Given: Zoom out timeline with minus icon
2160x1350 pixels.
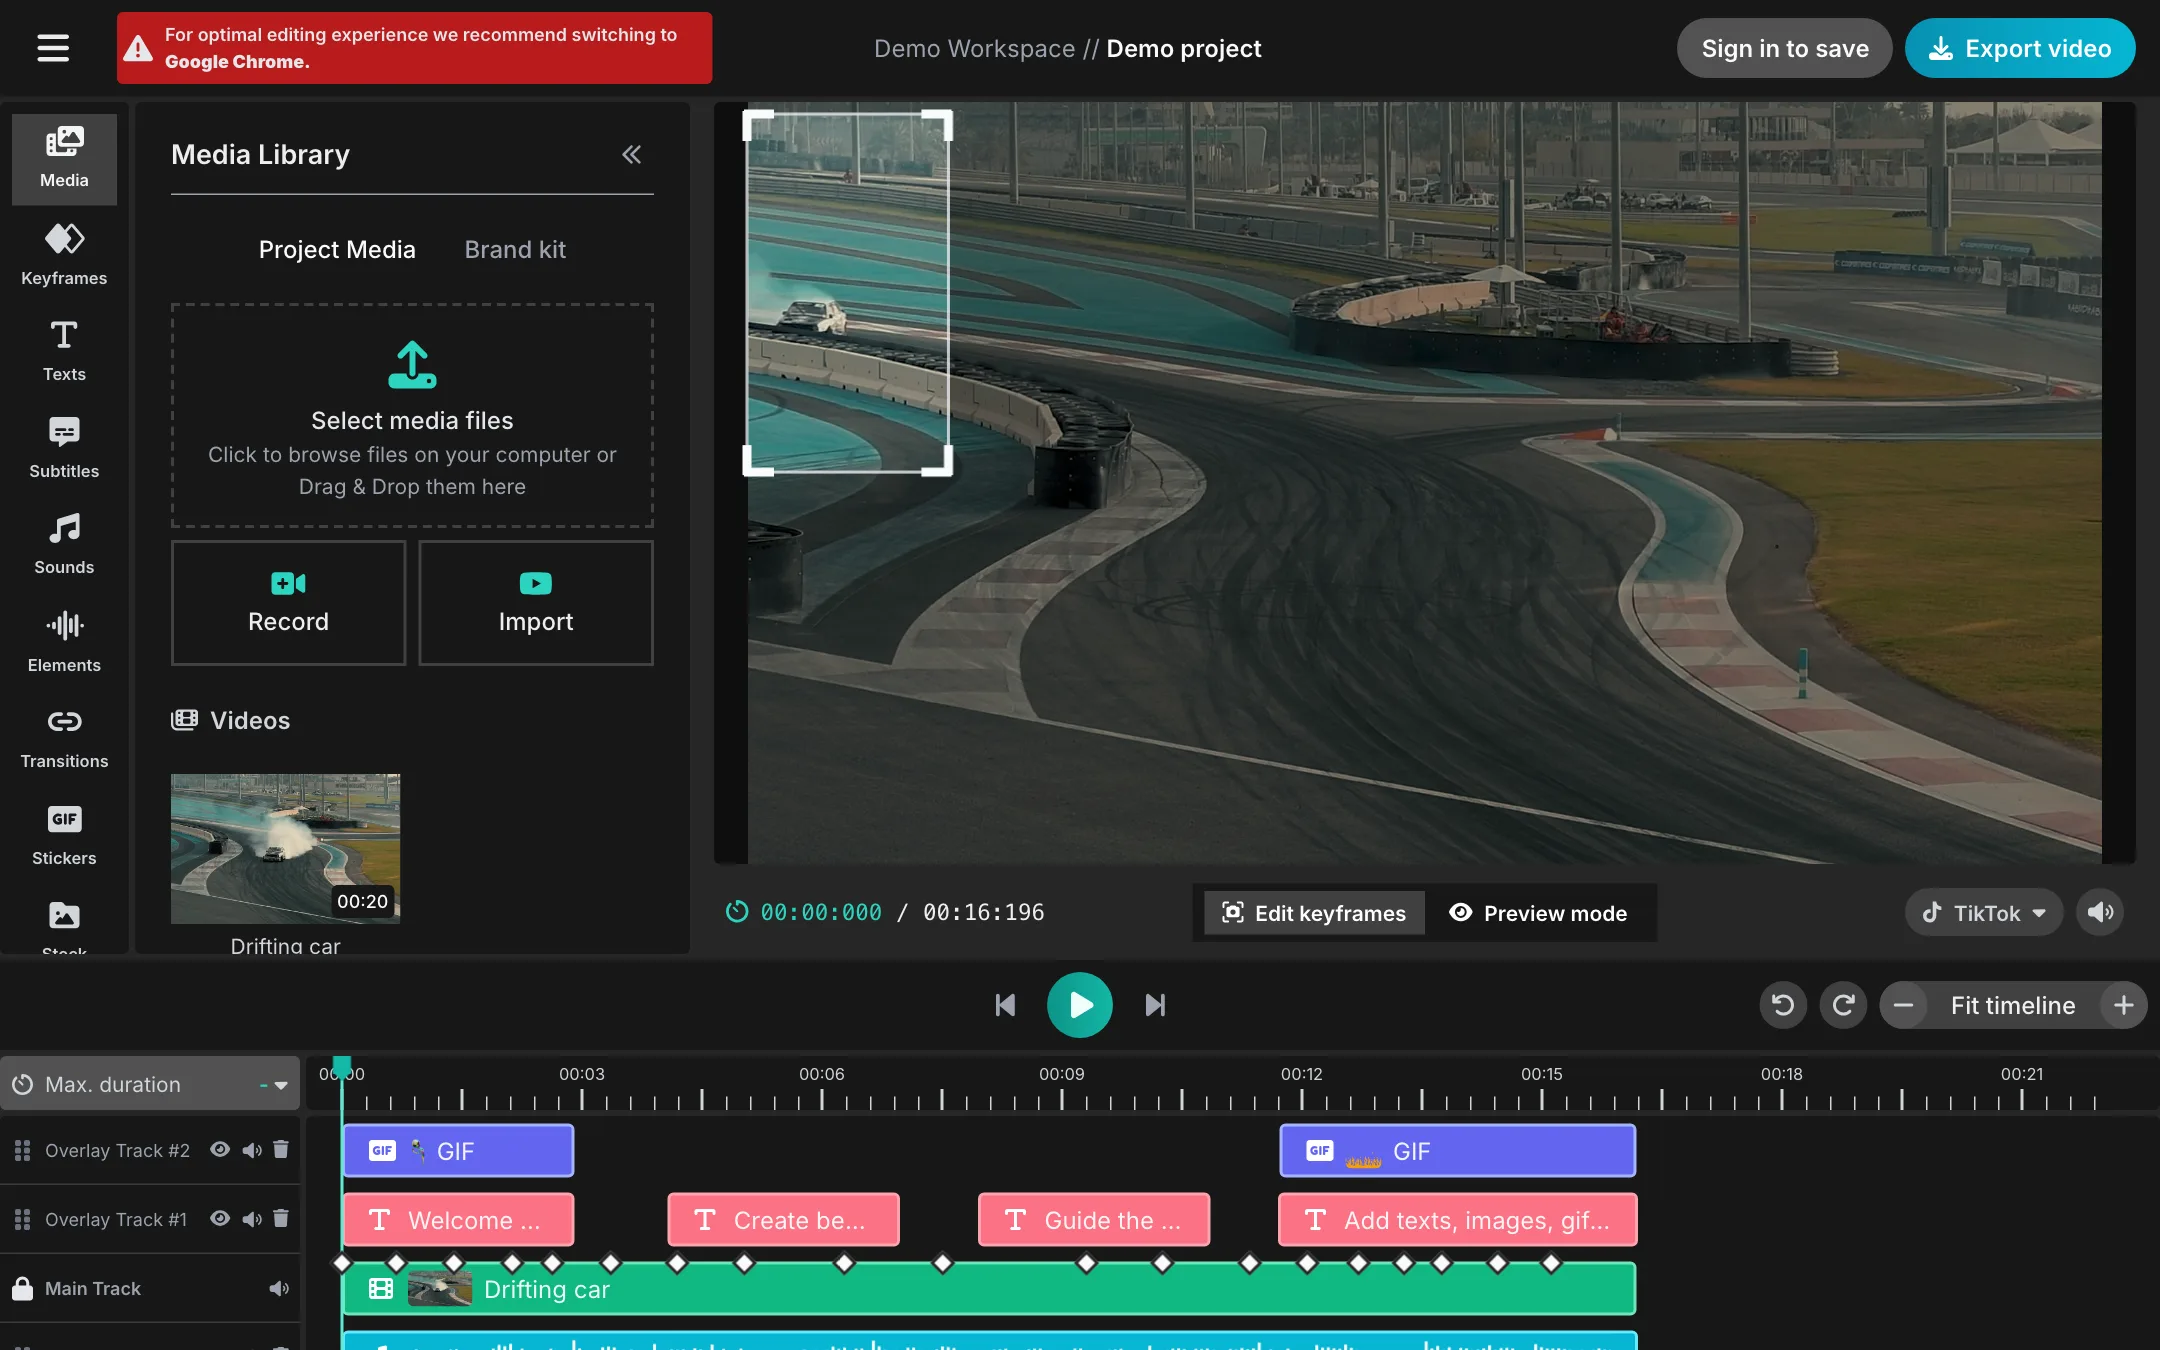Looking at the screenshot, I should 1904,1005.
